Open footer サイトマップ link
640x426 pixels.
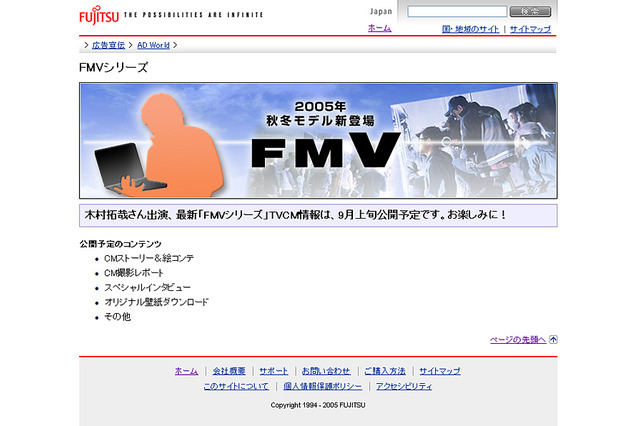[440, 371]
